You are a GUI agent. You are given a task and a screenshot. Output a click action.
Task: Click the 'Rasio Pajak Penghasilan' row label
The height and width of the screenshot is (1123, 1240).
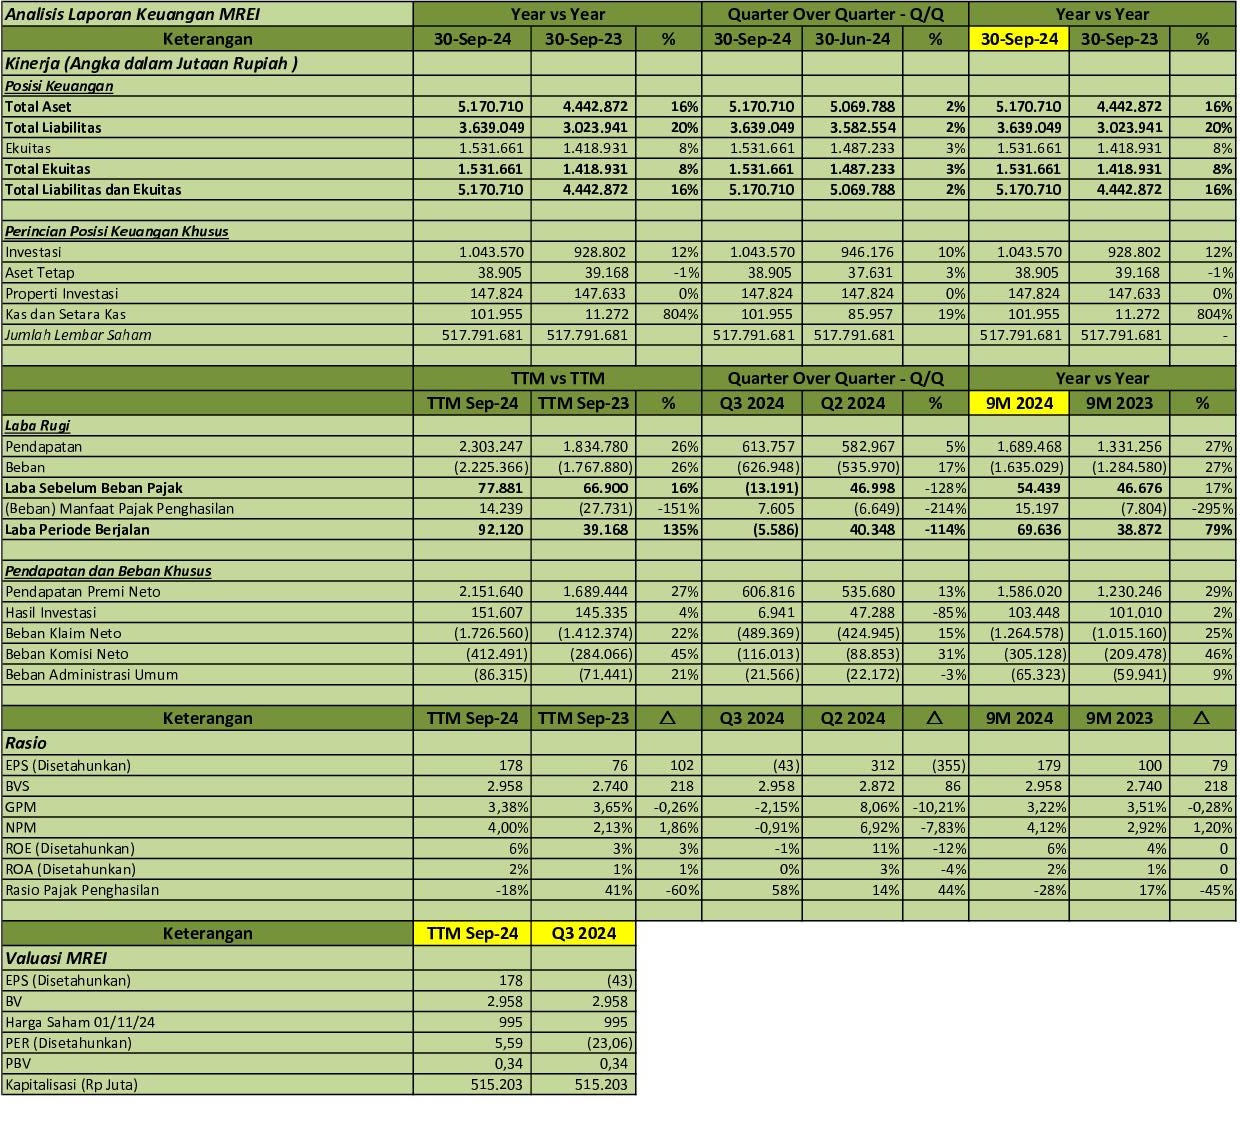click(82, 889)
